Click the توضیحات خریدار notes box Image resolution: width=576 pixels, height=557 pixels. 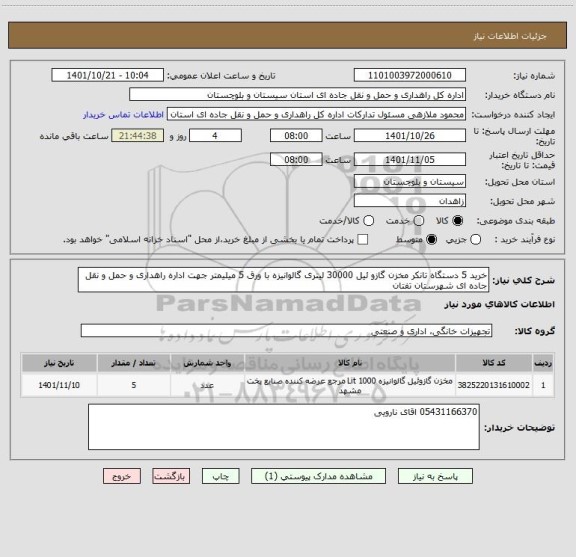284,427
